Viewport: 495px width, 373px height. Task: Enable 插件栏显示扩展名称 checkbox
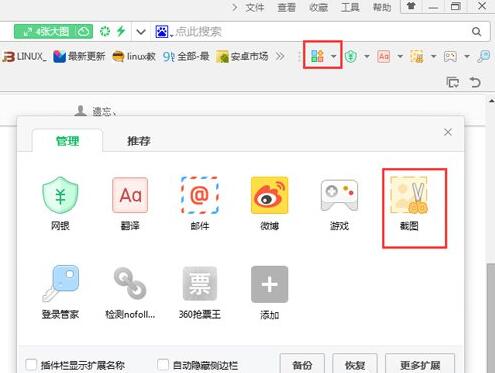[x=31, y=364]
